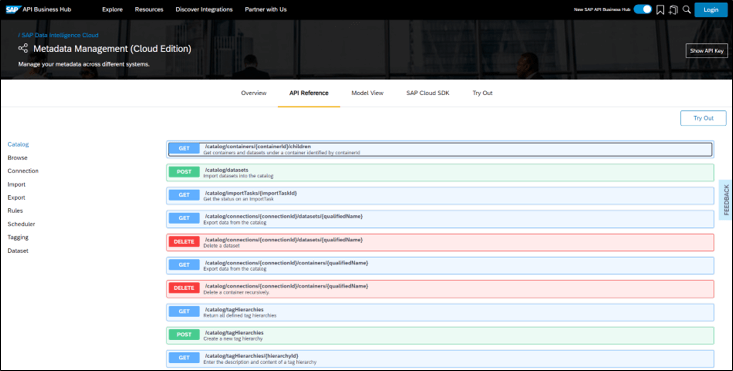Open Discover Integrations in top navigation
The height and width of the screenshot is (371, 733).
tap(204, 9)
